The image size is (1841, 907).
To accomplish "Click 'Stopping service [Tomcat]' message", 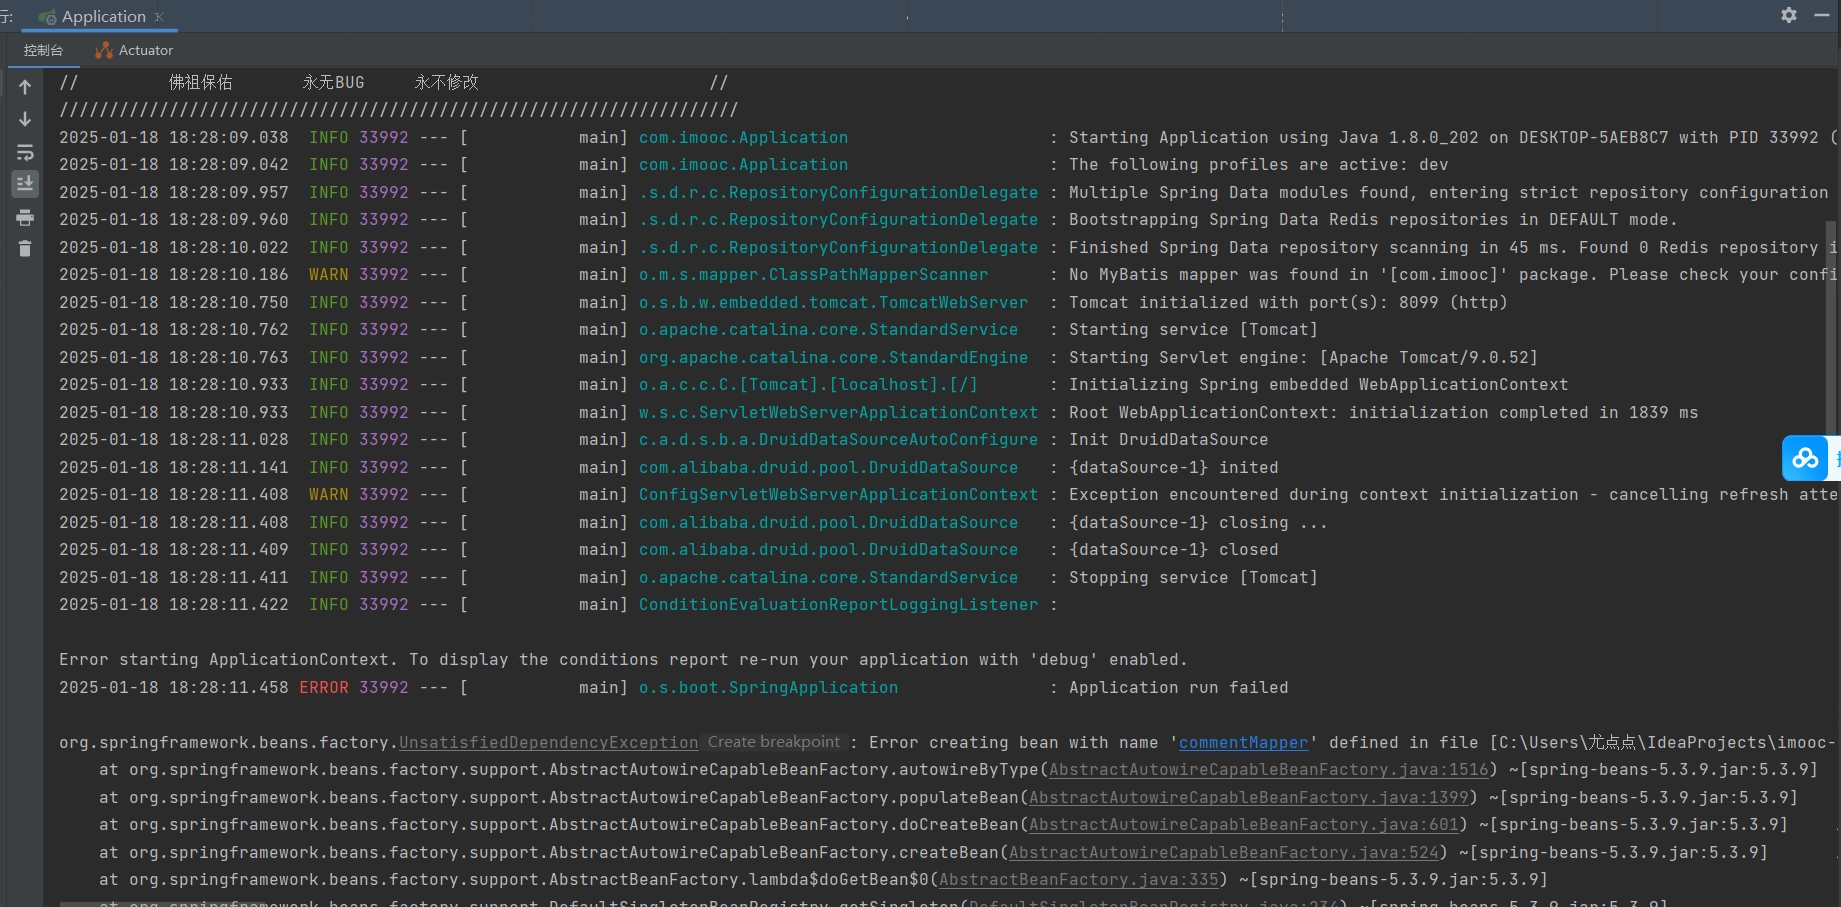I will 1193,578.
